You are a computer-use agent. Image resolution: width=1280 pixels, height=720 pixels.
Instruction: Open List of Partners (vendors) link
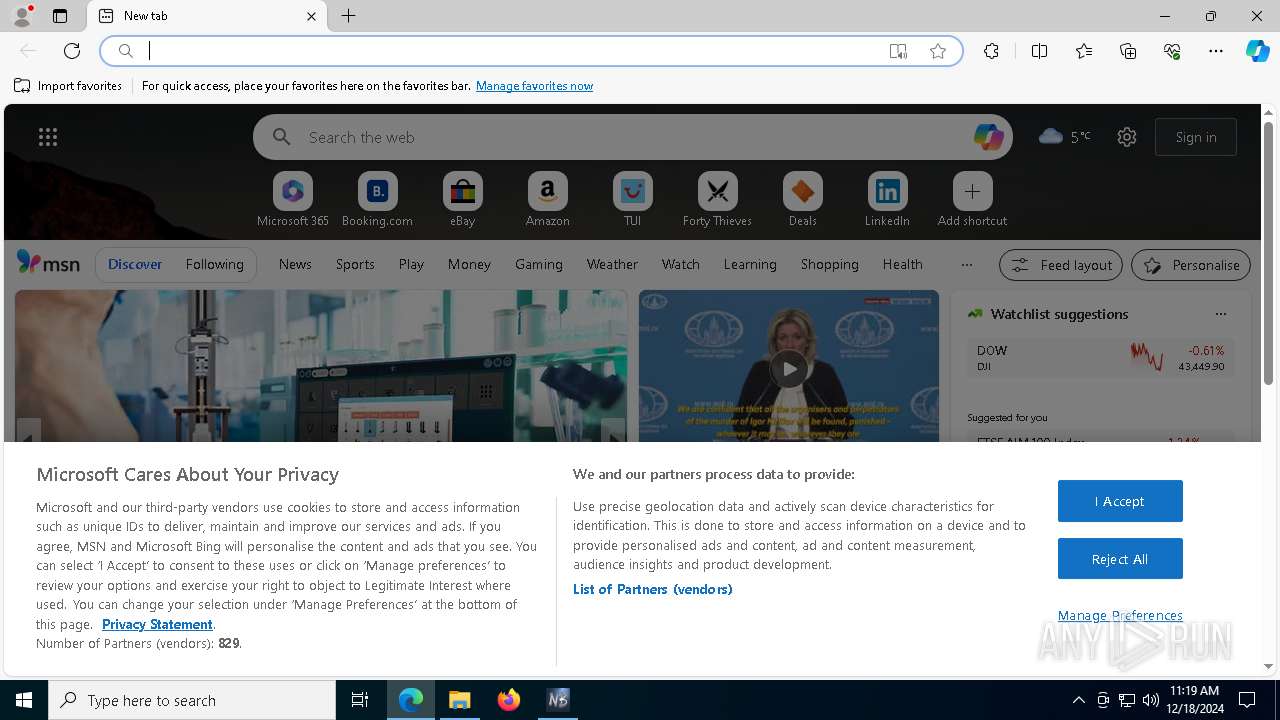(653, 589)
